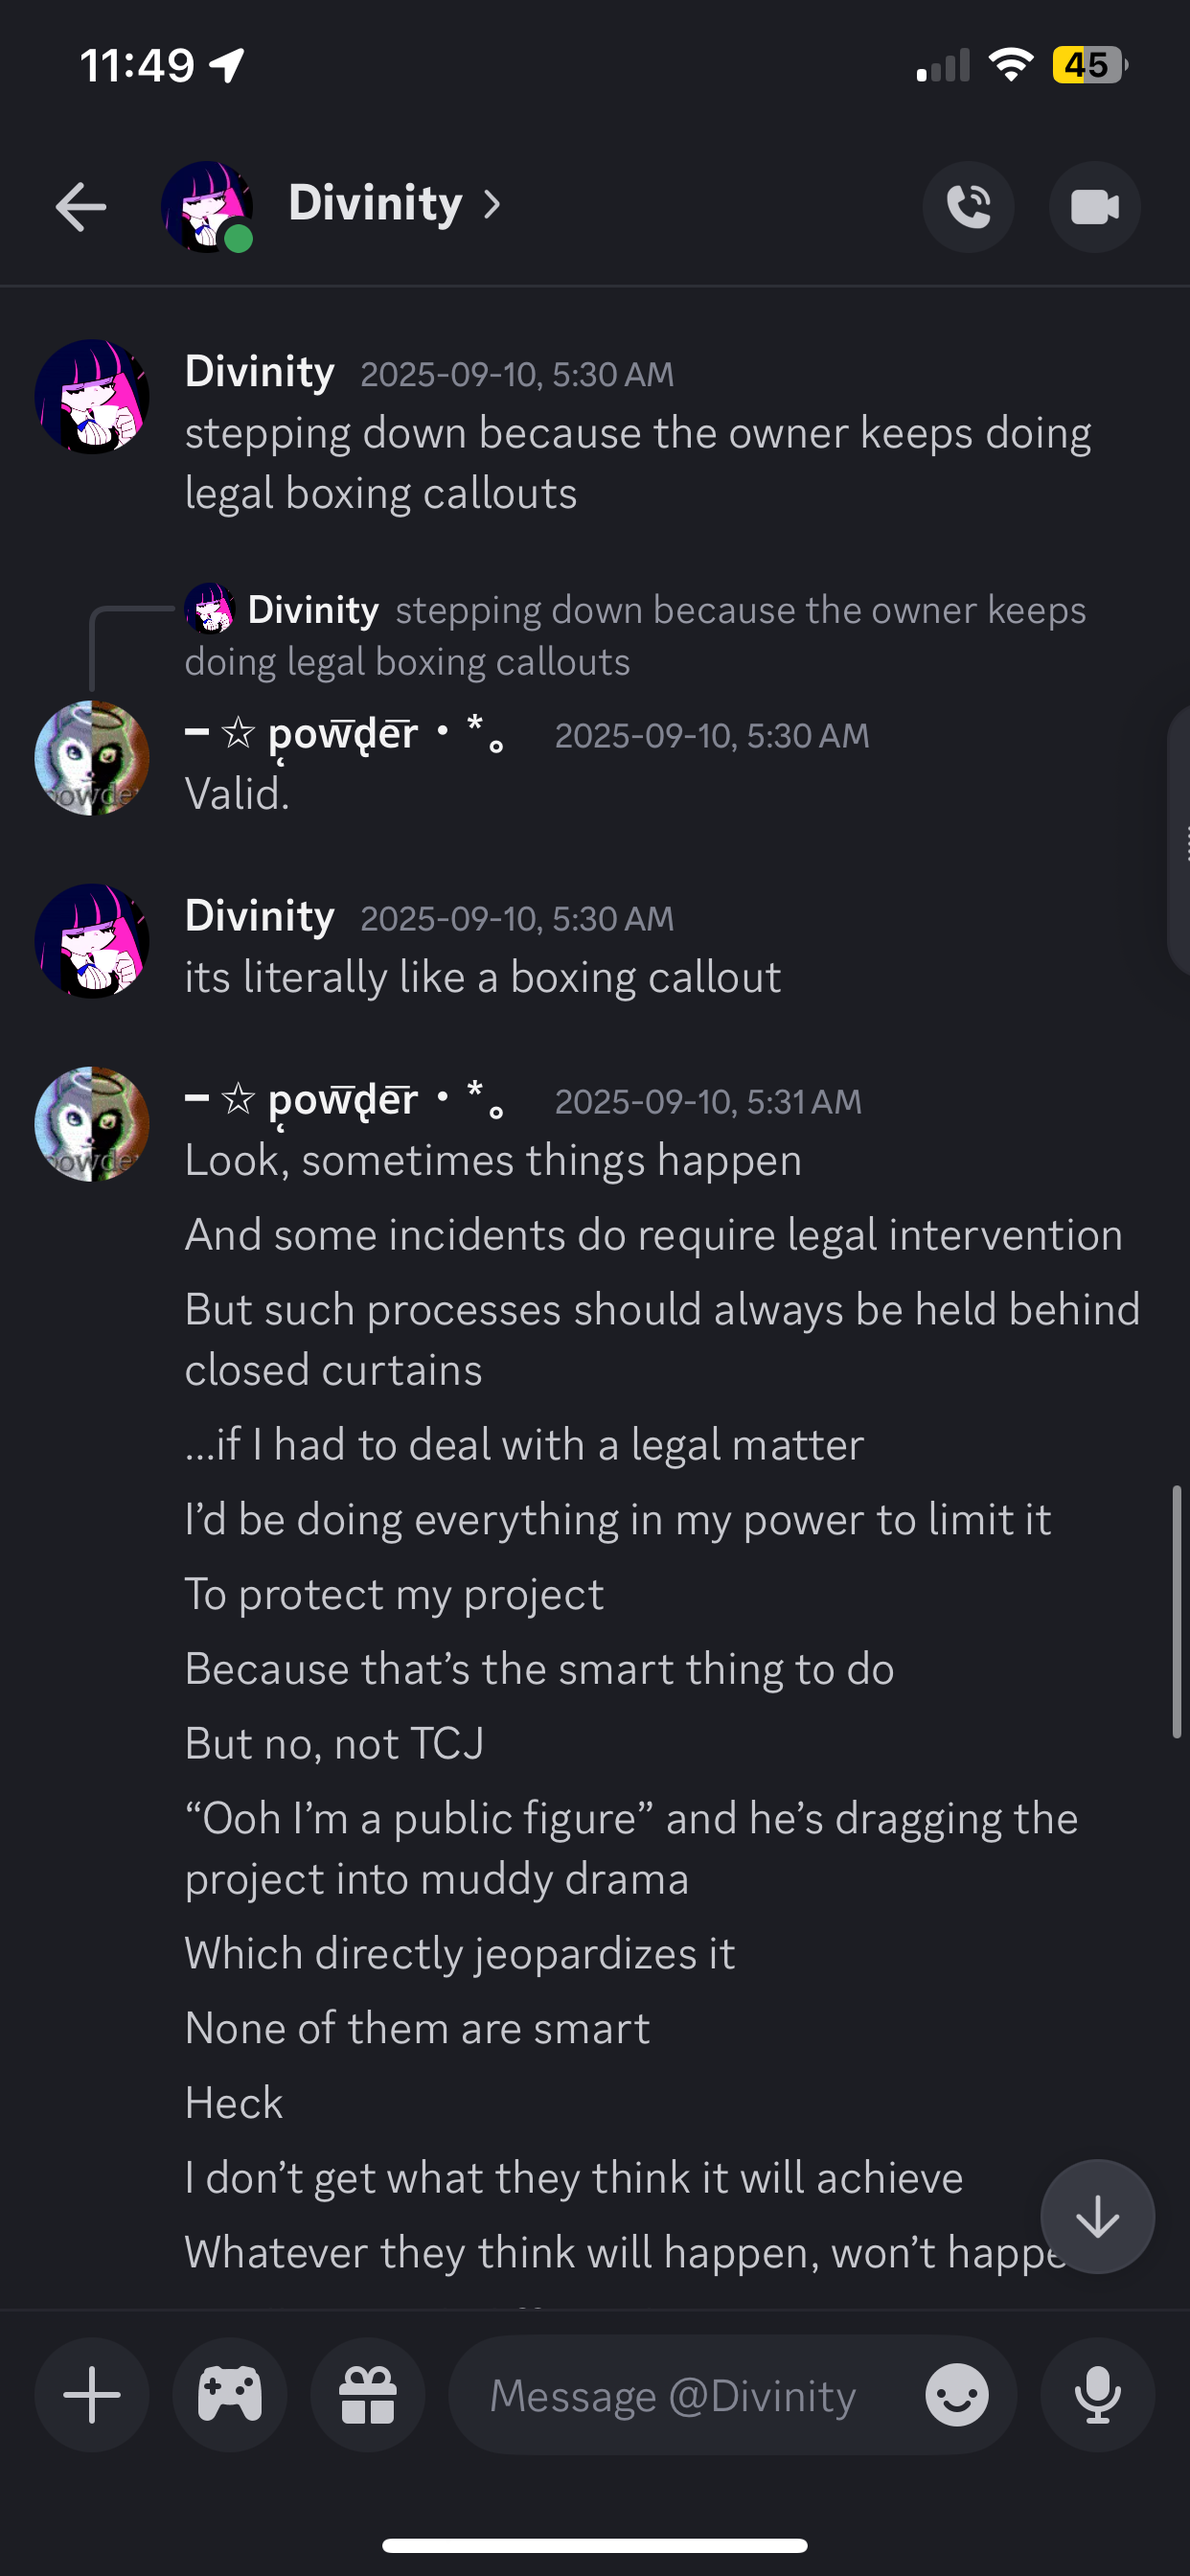Tap the "Divinity" name in the header

click(375, 204)
